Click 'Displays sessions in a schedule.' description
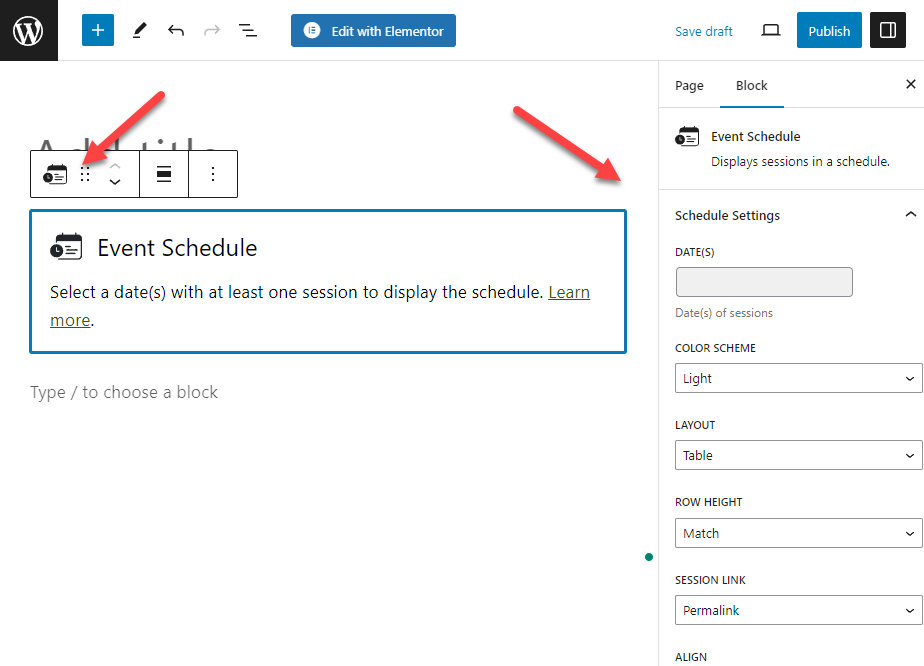The width and height of the screenshot is (924, 666). [800, 161]
